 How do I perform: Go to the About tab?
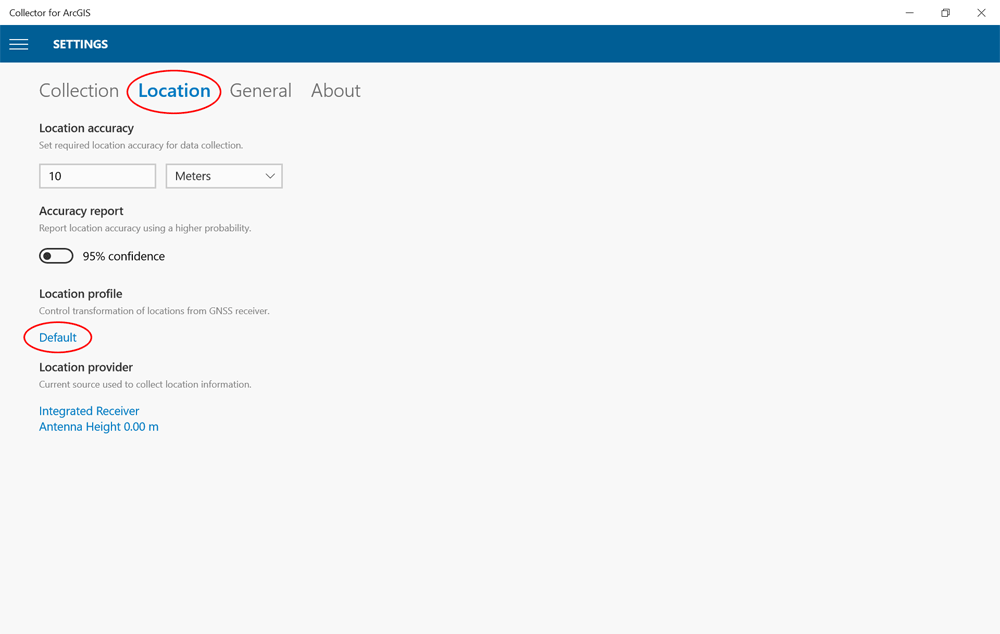(x=335, y=91)
